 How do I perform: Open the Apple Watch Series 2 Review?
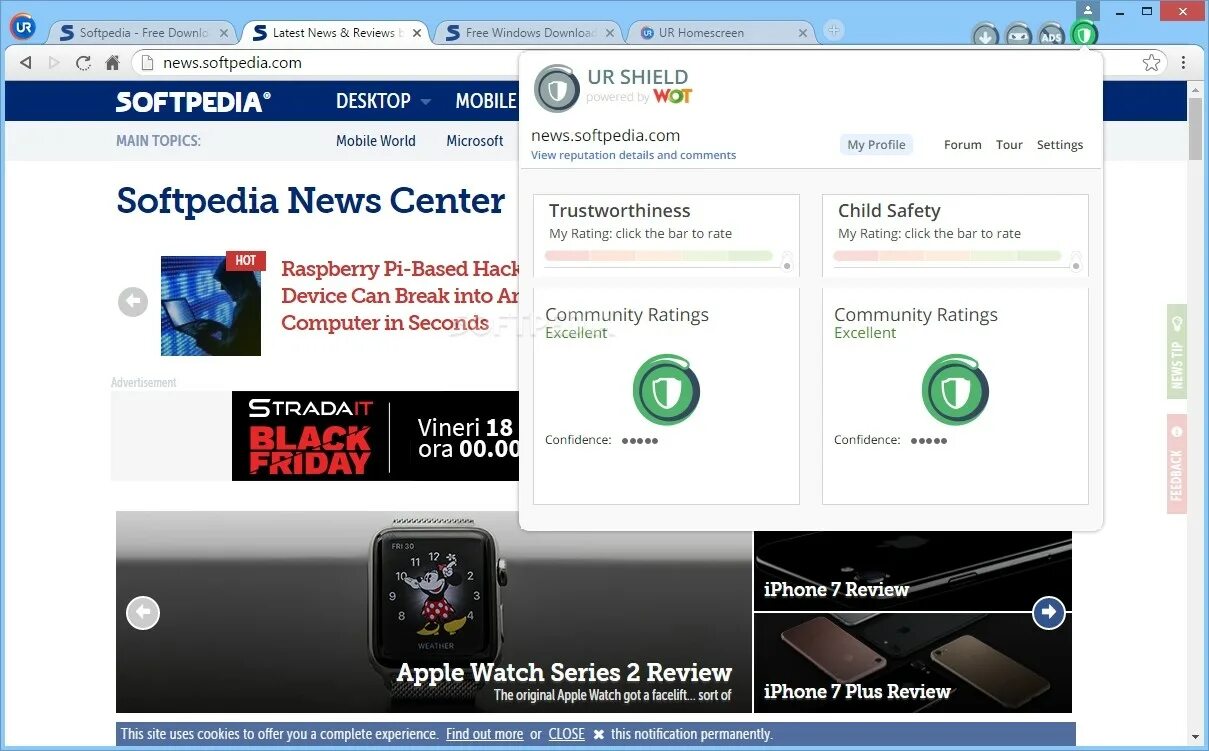pyautogui.click(x=564, y=672)
